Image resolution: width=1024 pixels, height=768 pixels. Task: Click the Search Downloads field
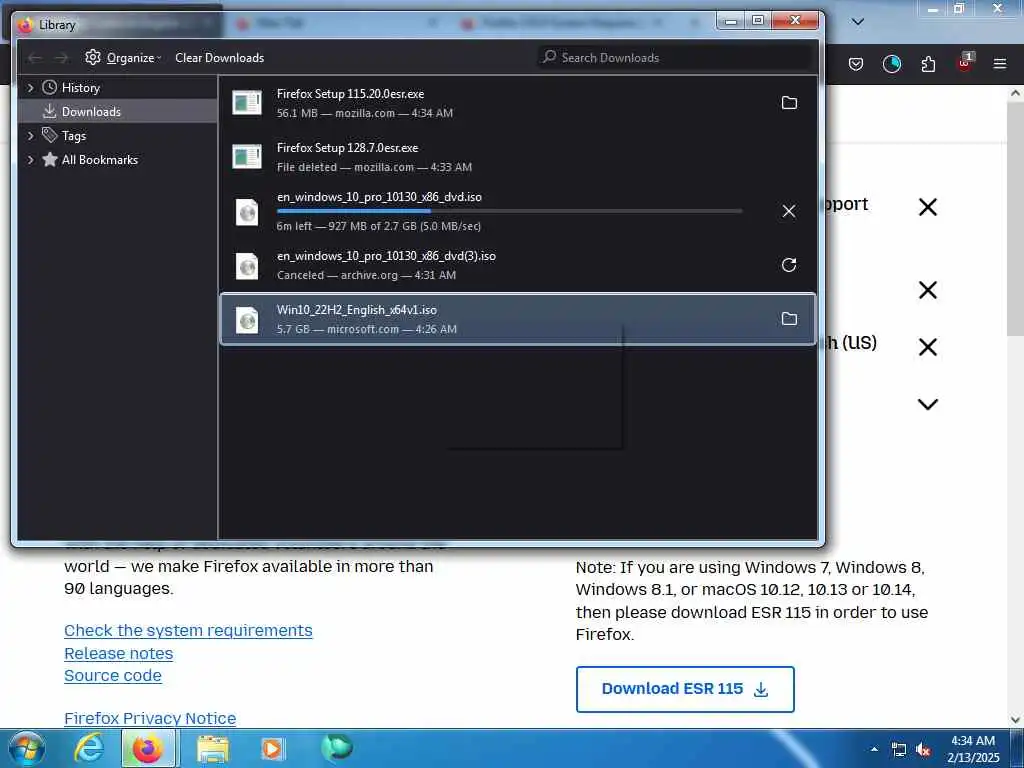pyautogui.click(x=675, y=57)
